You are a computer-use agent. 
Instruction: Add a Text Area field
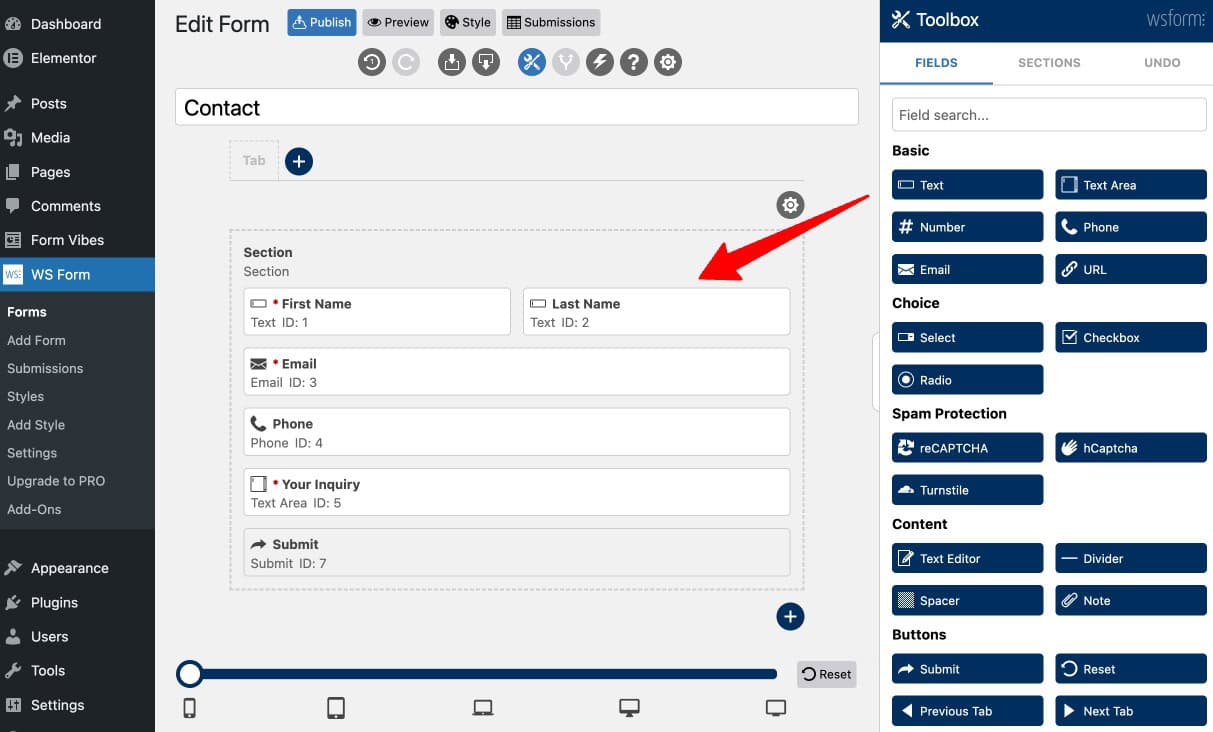pyautogui.click(x=1131, y=185)
